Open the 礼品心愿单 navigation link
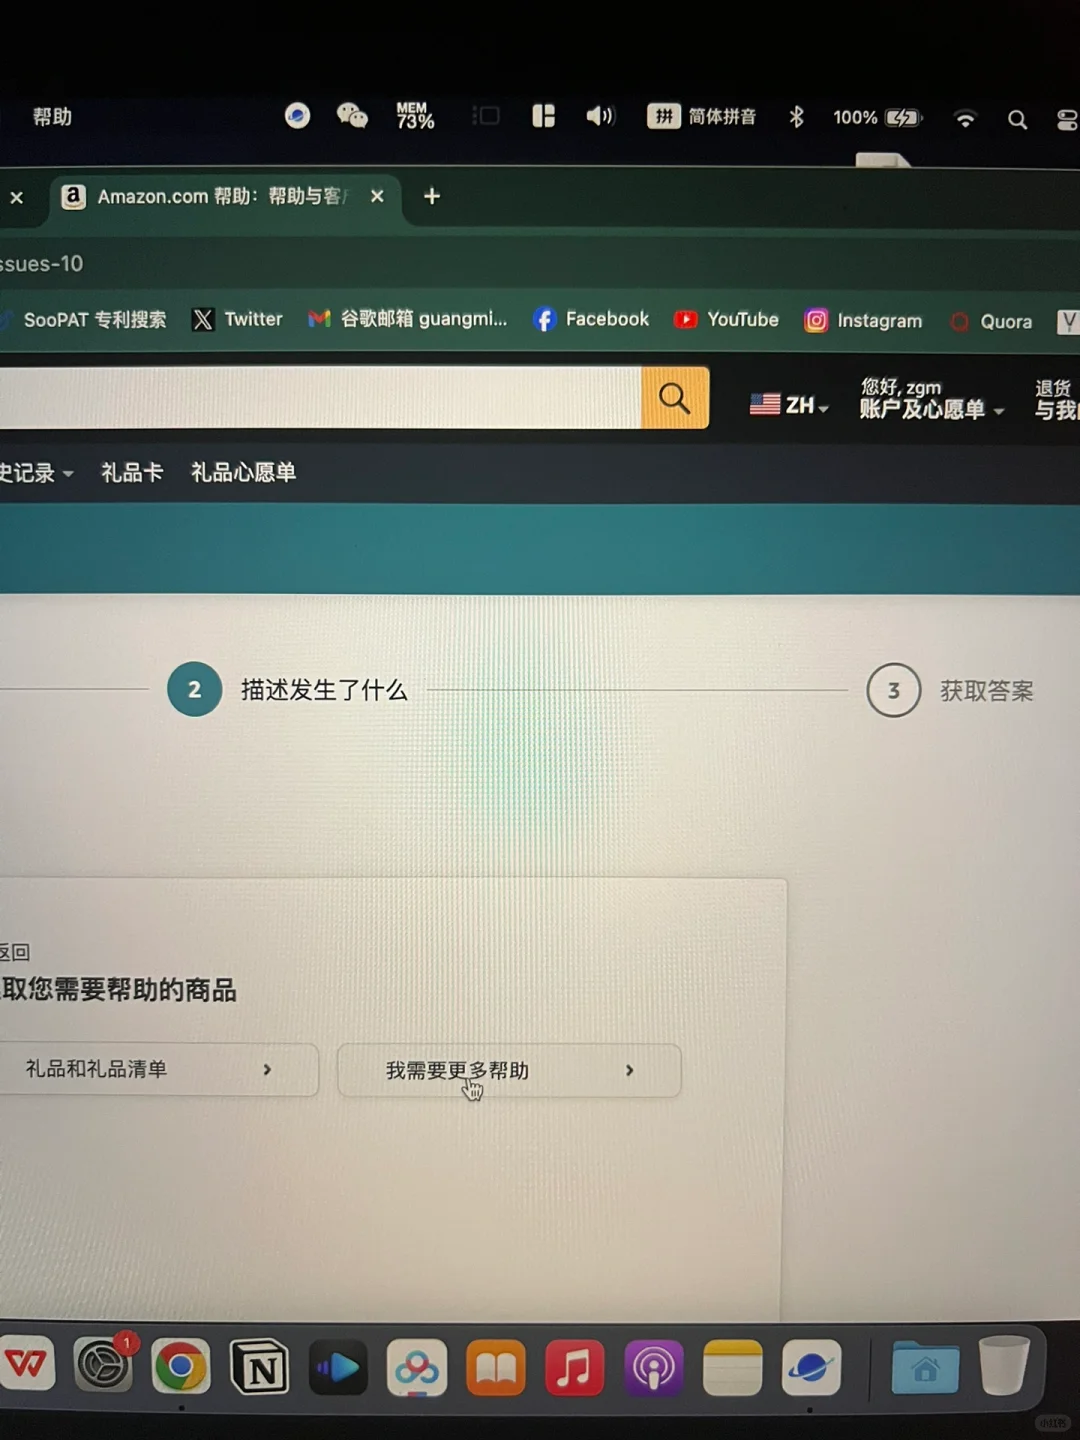This screenshot has height=1440, width=1080. click(243, 472)
